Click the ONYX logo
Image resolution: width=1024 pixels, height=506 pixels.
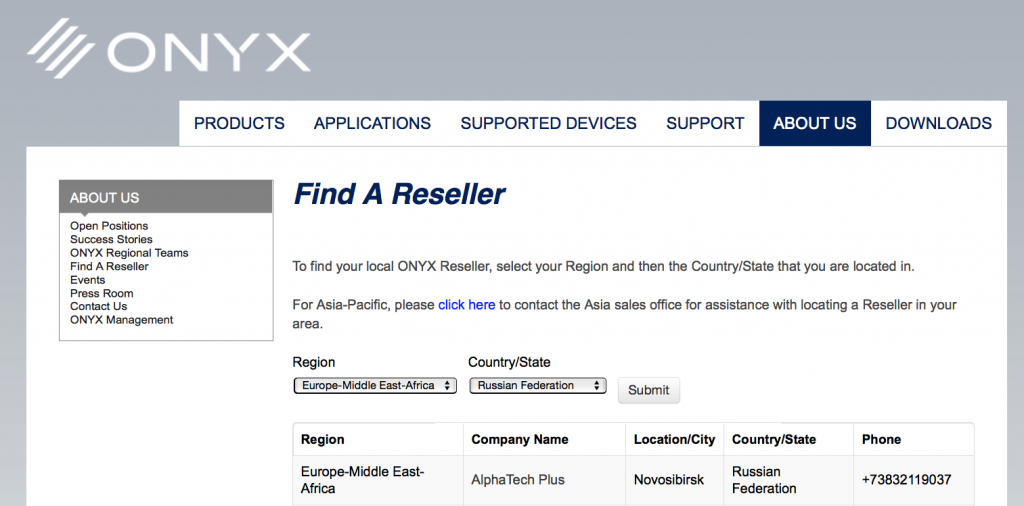[168, 48]
